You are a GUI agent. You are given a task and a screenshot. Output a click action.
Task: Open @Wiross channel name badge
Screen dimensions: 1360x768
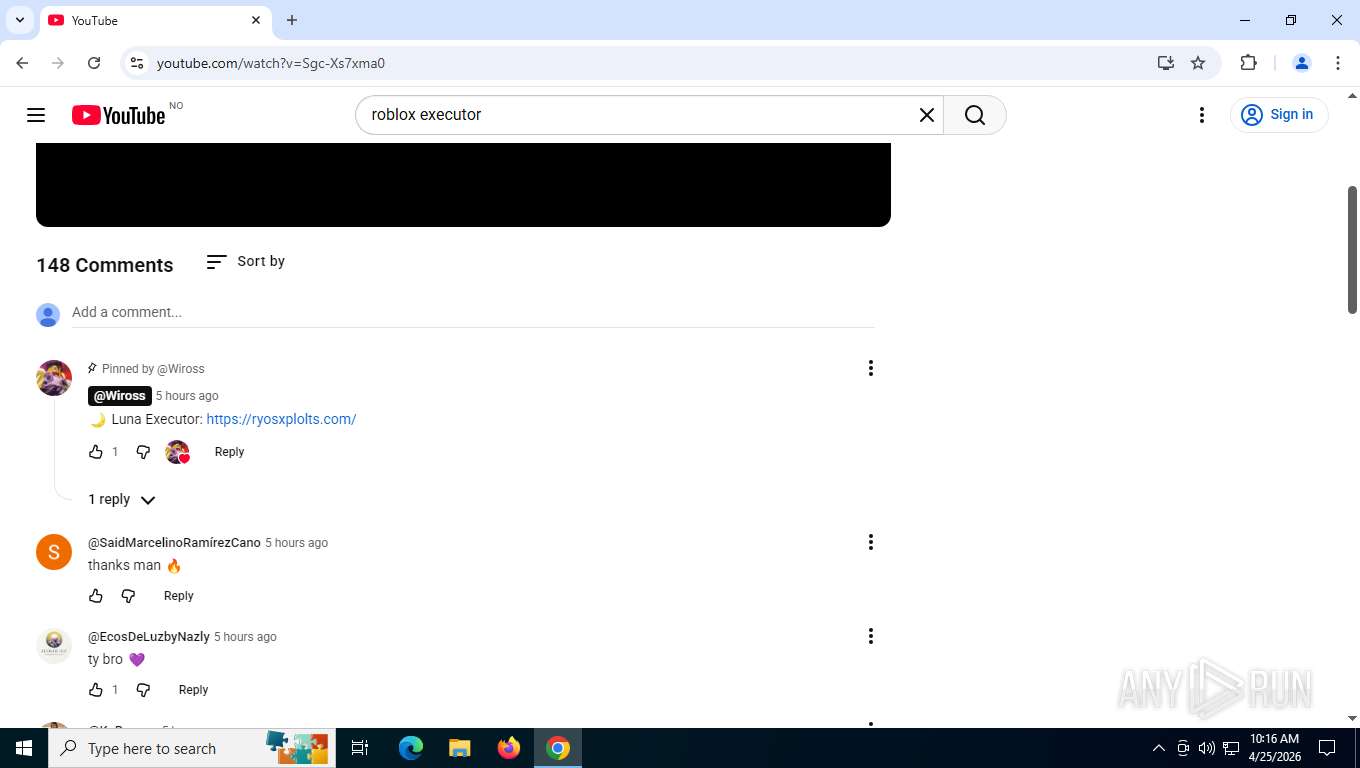click(x=120, y=396)
